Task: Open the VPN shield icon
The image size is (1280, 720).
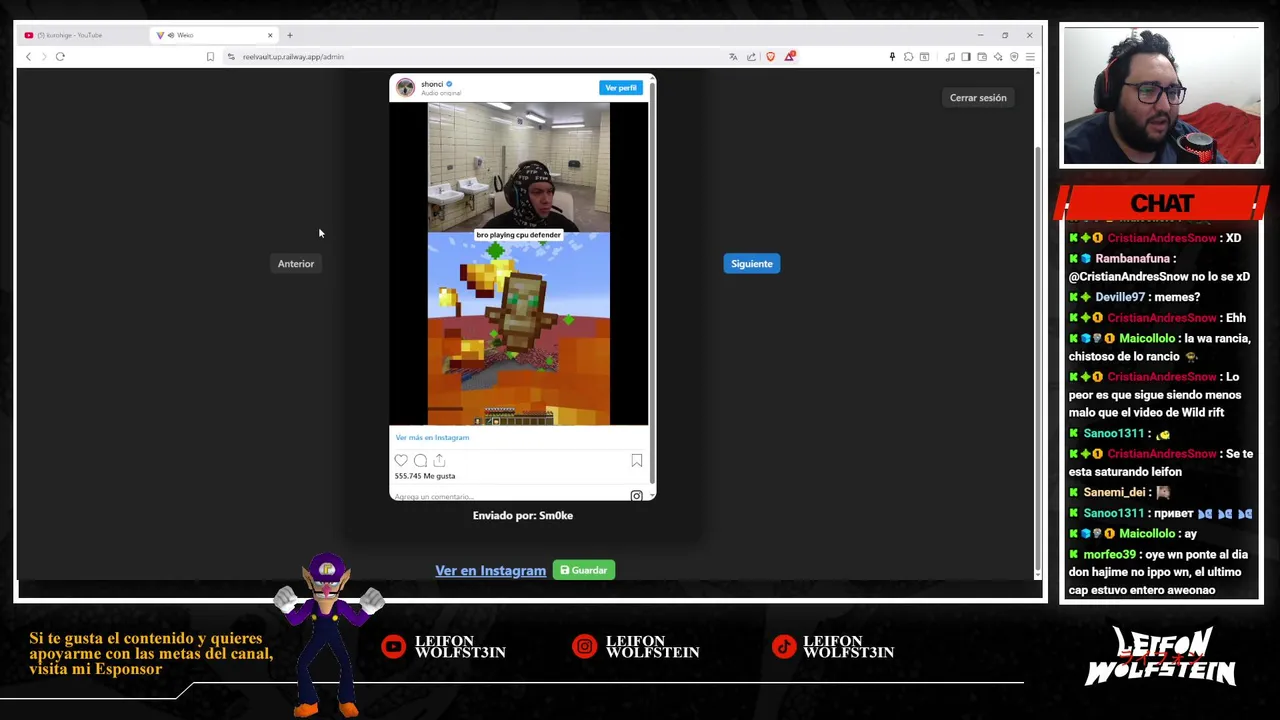Action: 1014,57
